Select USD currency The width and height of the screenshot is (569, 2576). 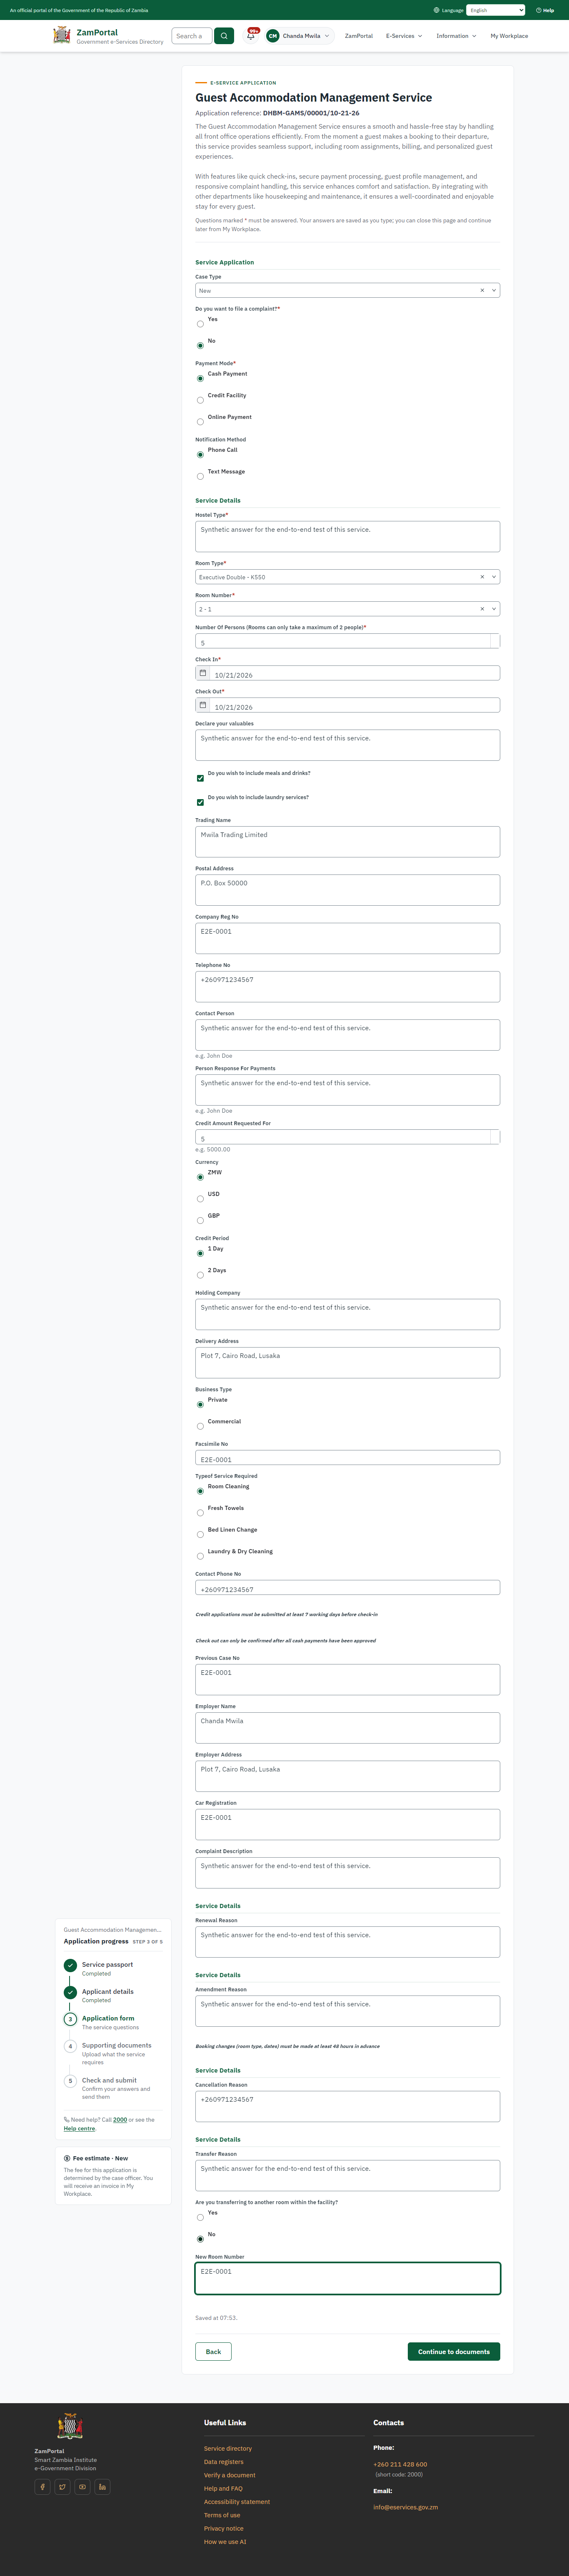tap(200, 1199)
